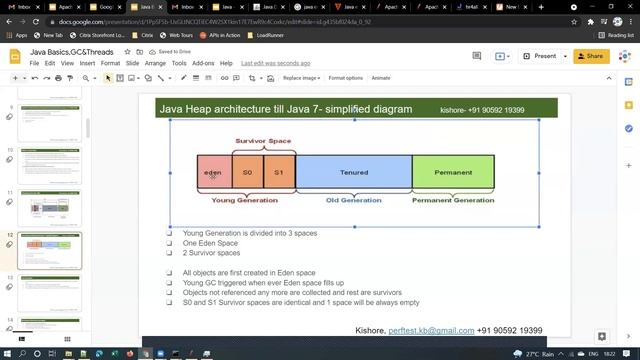Undo the last action
Viewport: 640px width, 360px height.
[35, 78]
